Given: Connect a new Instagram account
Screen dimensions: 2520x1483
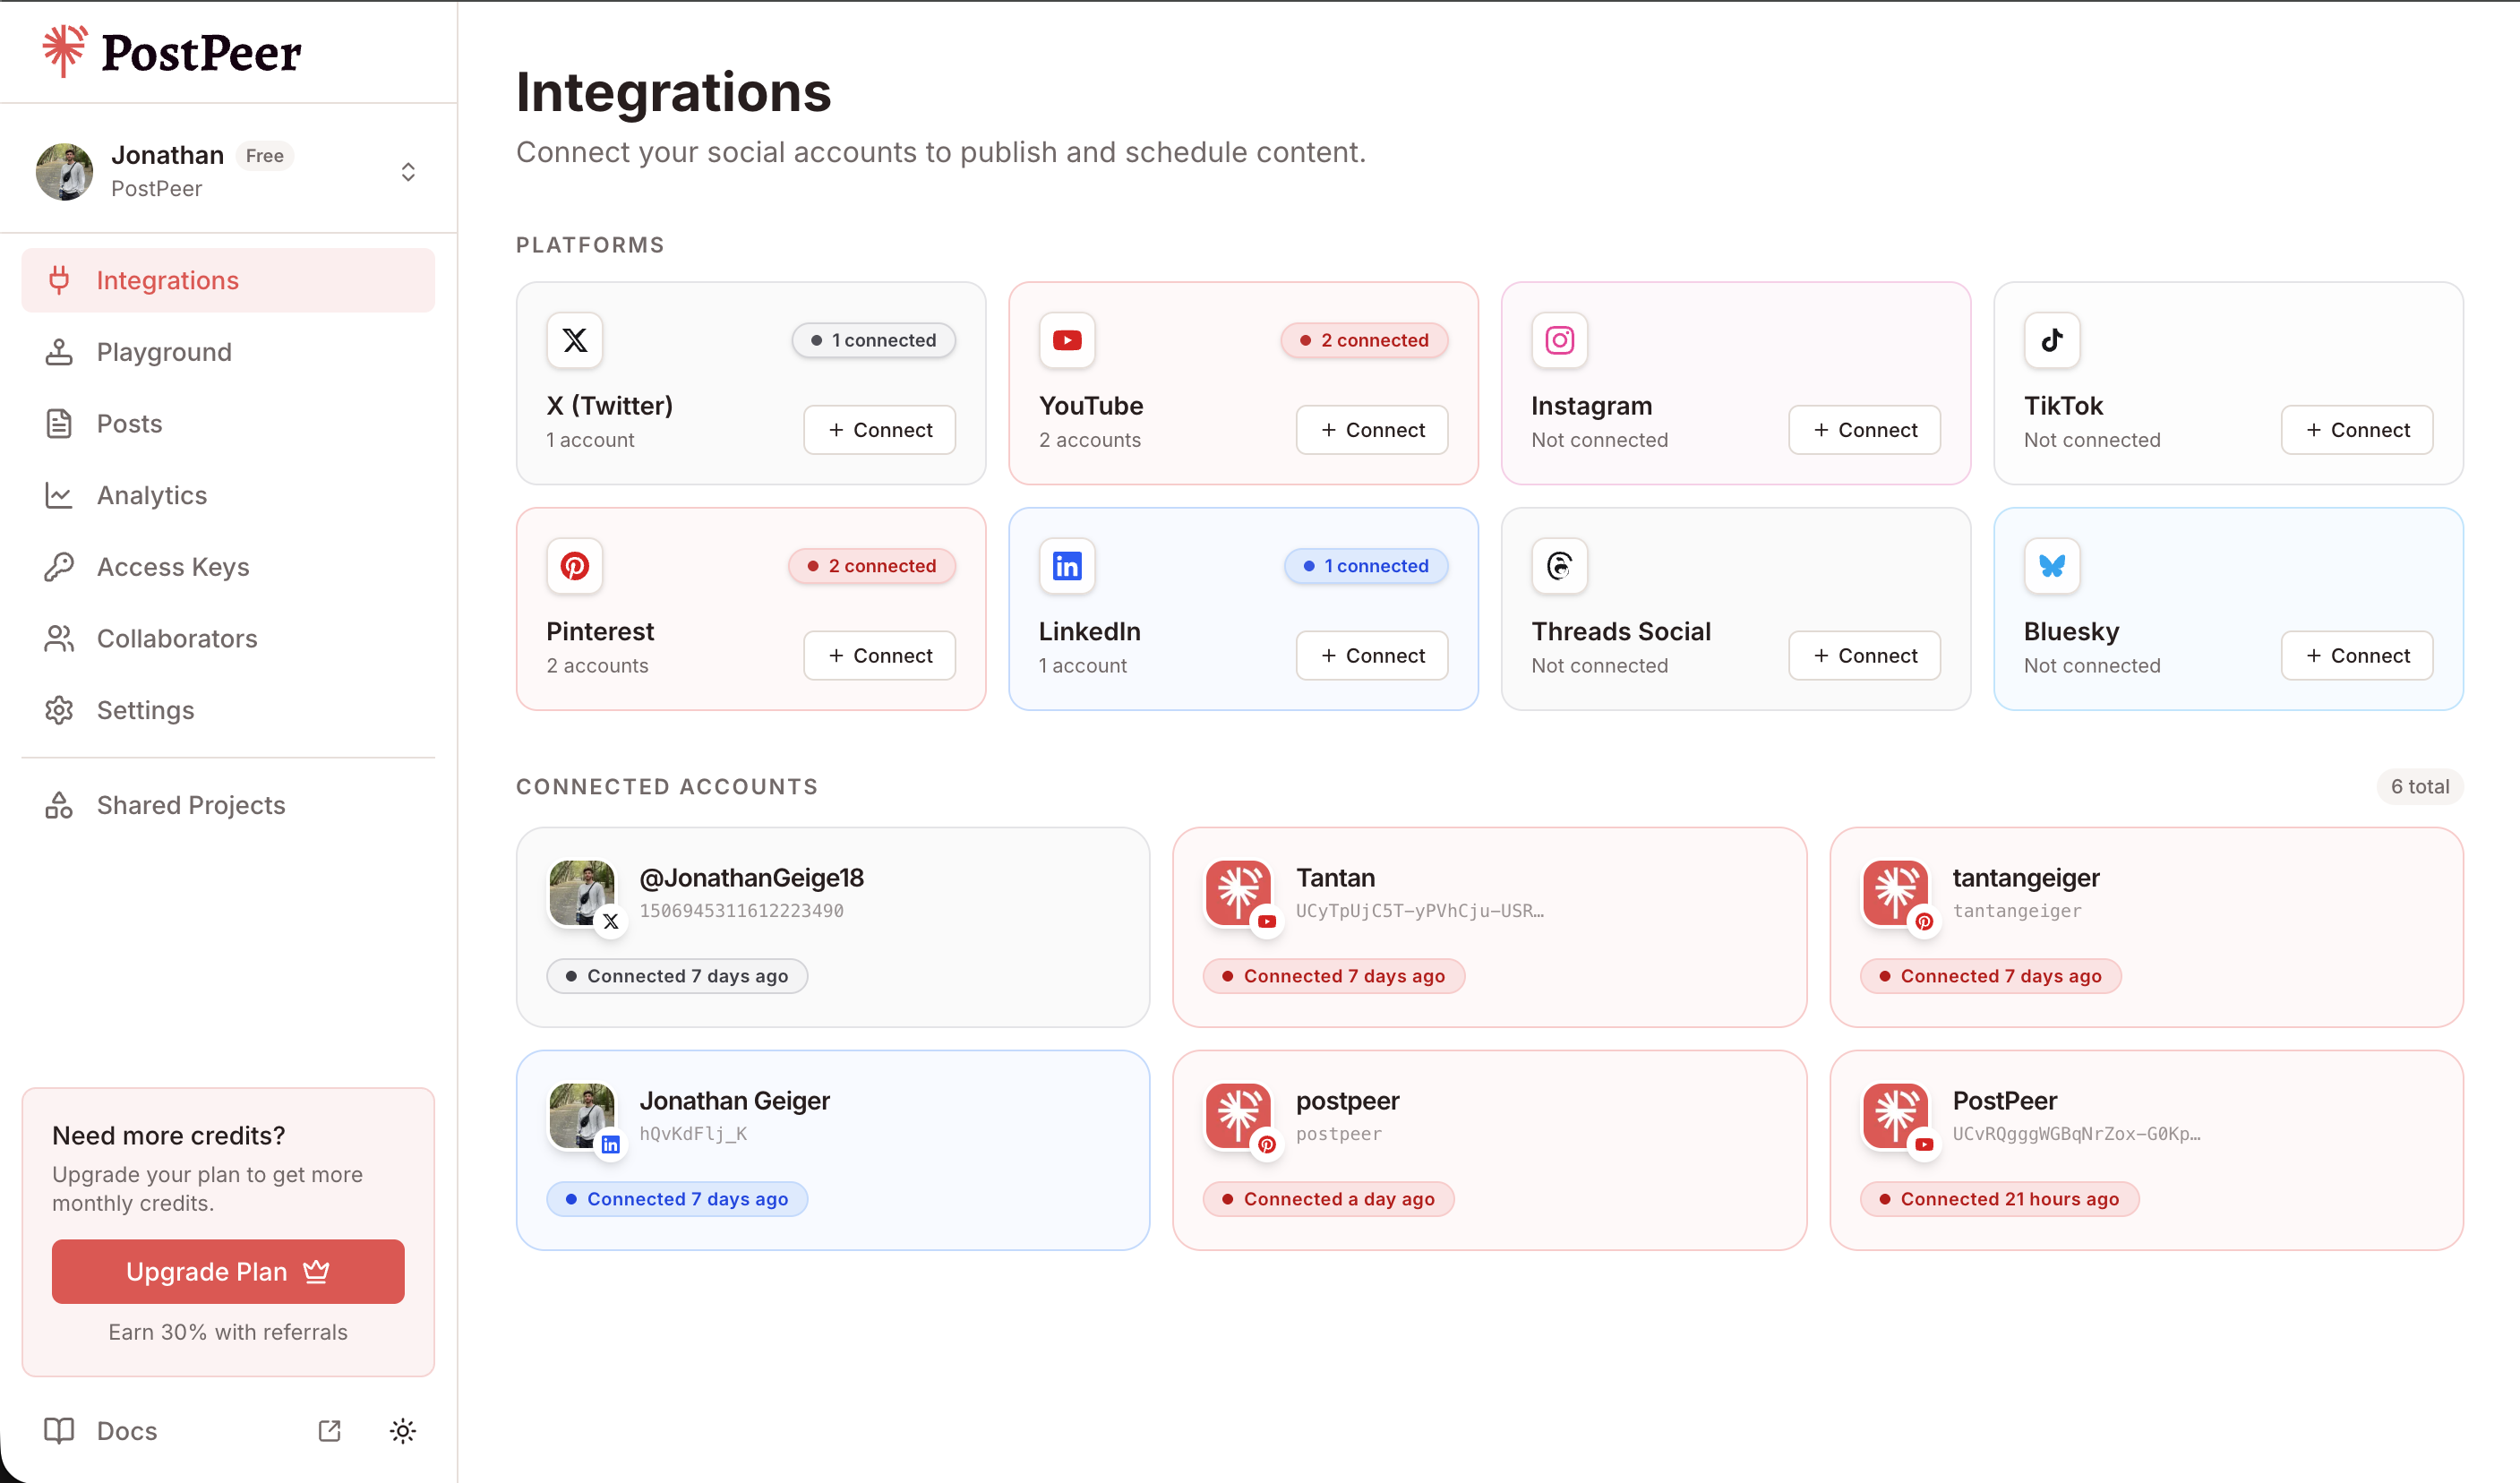Looking at the screenshot, I should 1864,430.
